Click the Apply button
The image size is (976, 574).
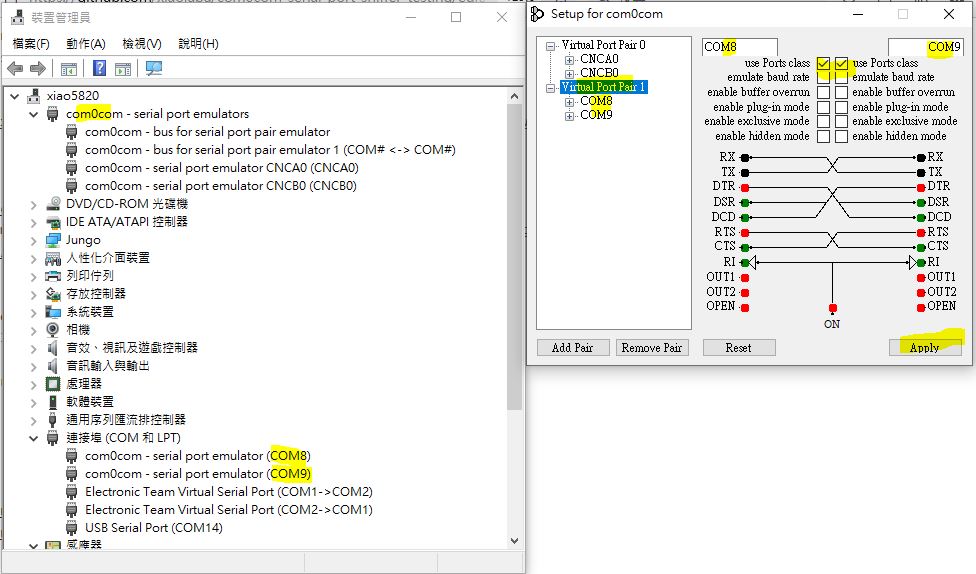(x=925, y=348)
